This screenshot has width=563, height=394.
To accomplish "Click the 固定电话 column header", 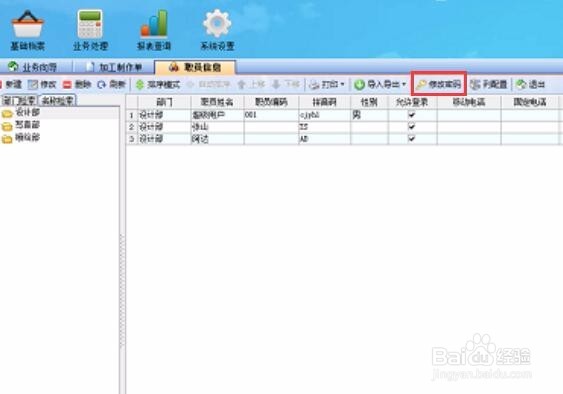I will coord(530,102).
